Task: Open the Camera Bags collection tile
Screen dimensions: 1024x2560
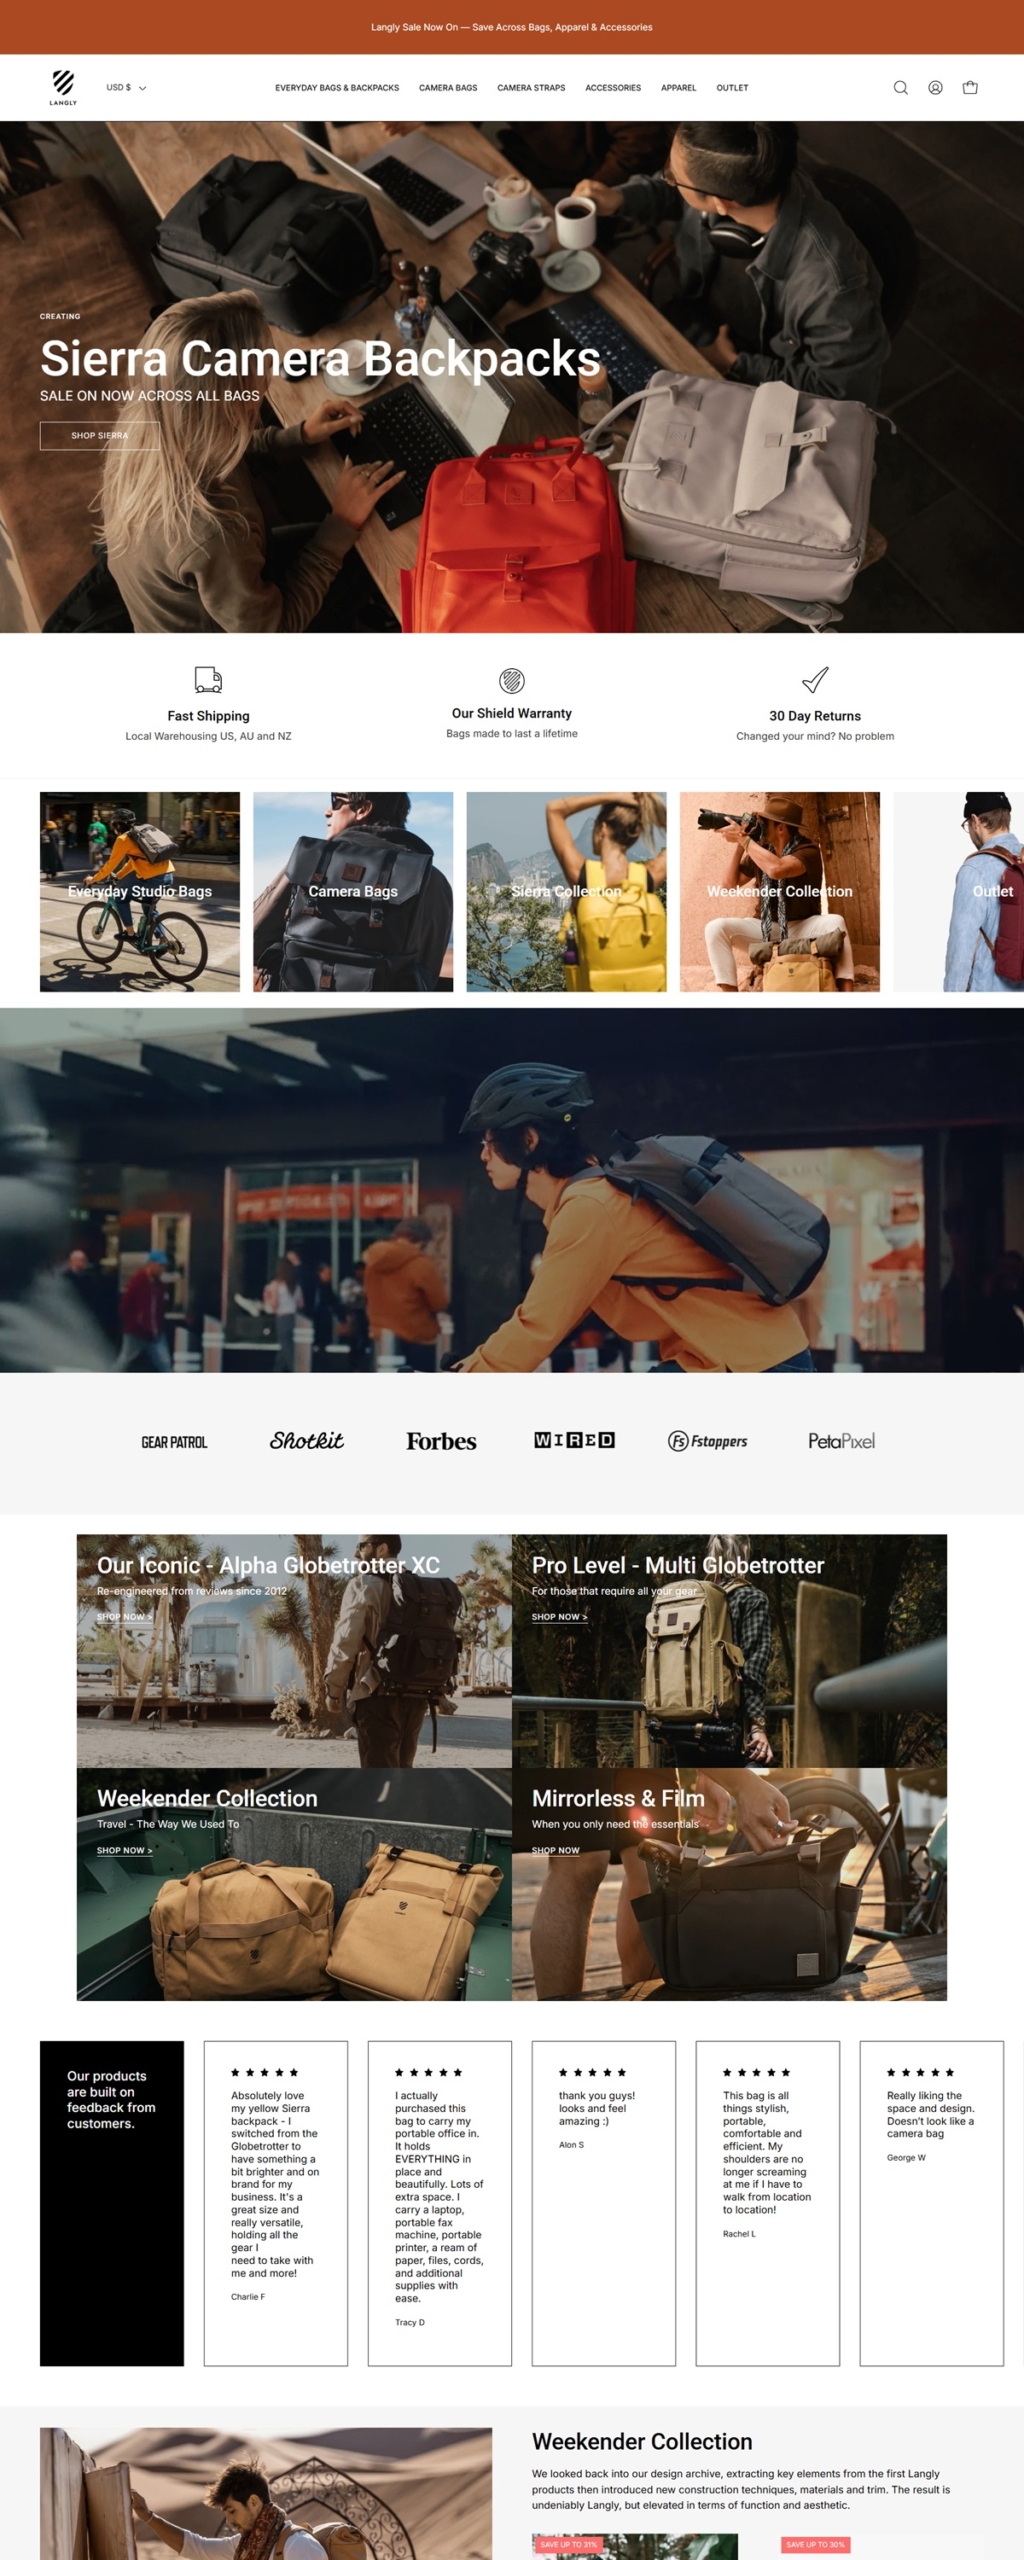Action: click(x=353, y=892)
